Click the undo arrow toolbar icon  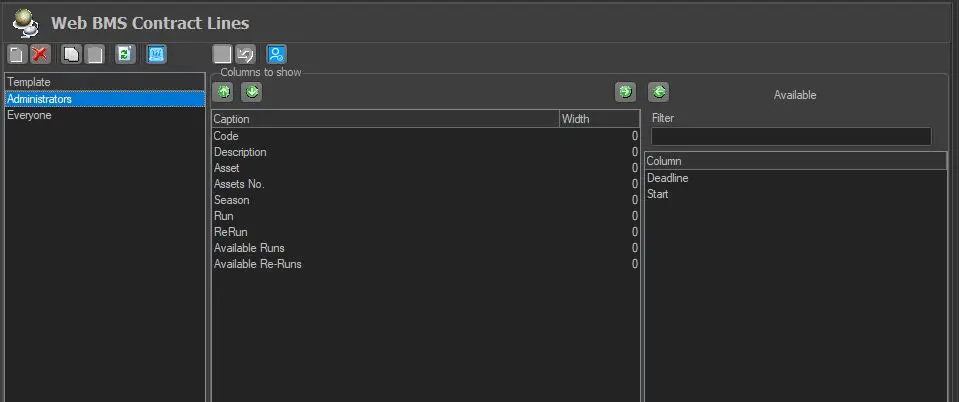pyautogui.click(x=245, y=55)
